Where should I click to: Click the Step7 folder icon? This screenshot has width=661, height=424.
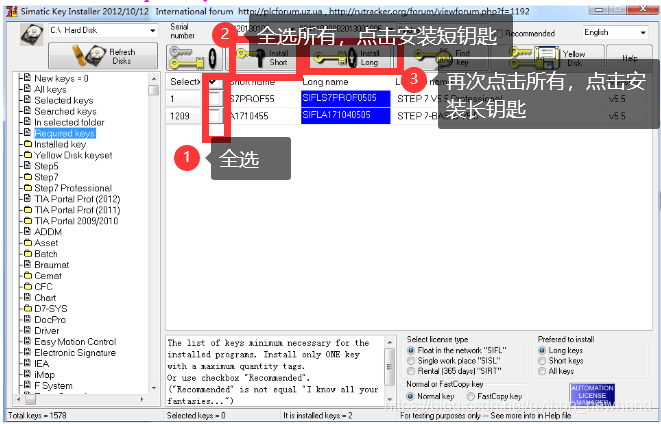[x=28, y=177]
